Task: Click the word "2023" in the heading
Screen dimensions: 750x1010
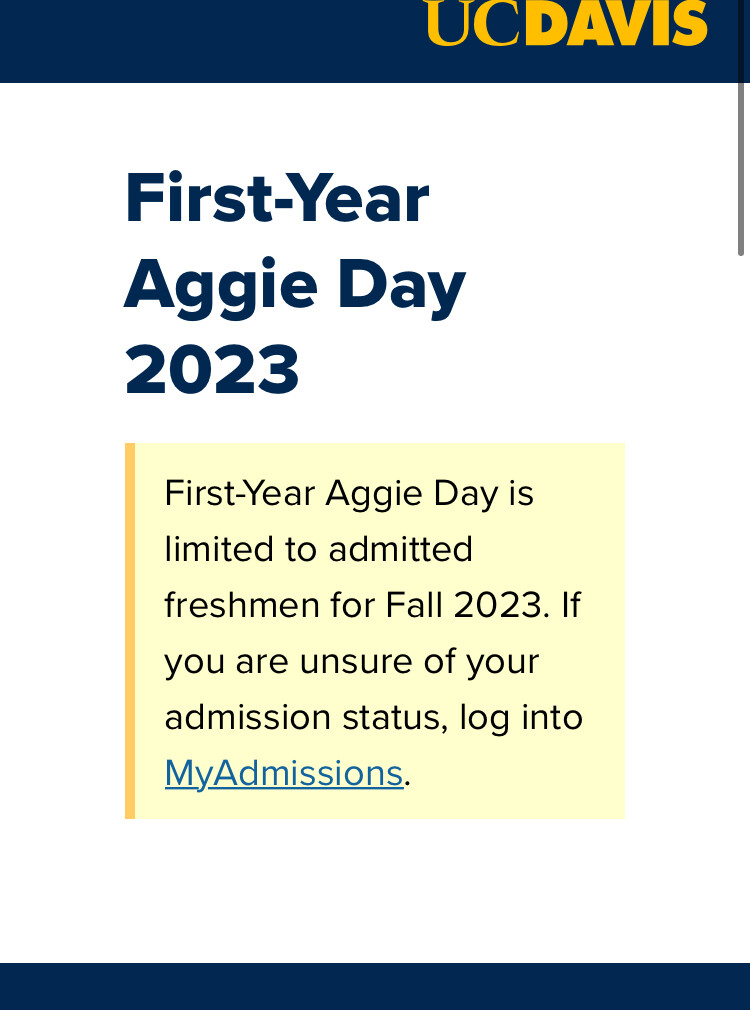Action: tap(212, 370)
